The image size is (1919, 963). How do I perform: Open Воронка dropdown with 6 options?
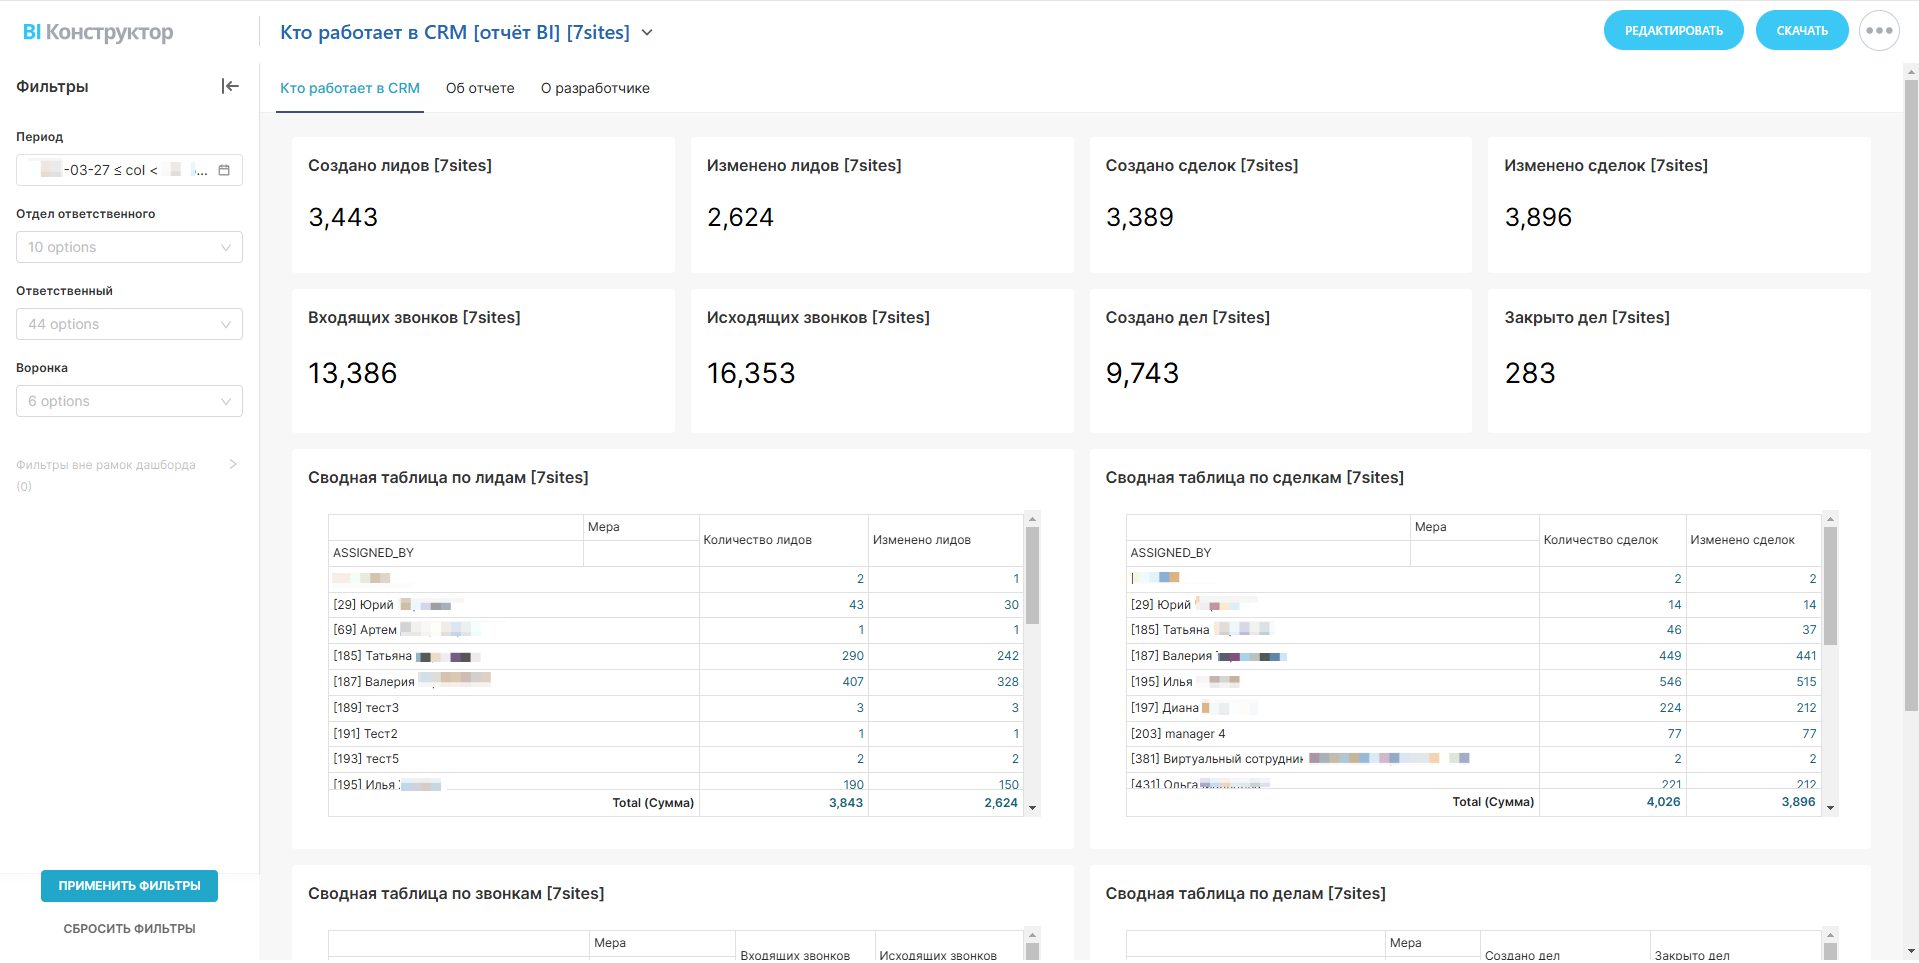tap(129, 401)
